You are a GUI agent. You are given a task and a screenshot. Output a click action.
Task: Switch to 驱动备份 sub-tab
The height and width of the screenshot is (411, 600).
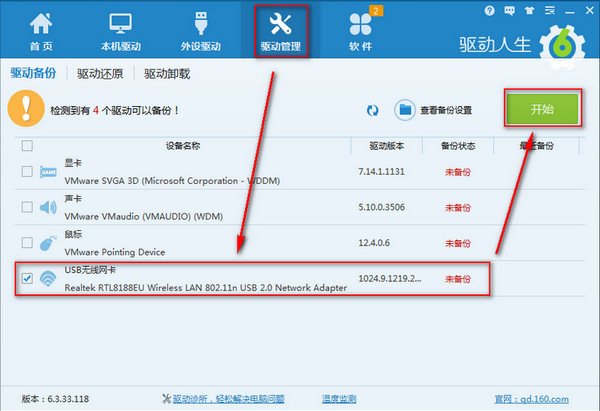point(33,73)
